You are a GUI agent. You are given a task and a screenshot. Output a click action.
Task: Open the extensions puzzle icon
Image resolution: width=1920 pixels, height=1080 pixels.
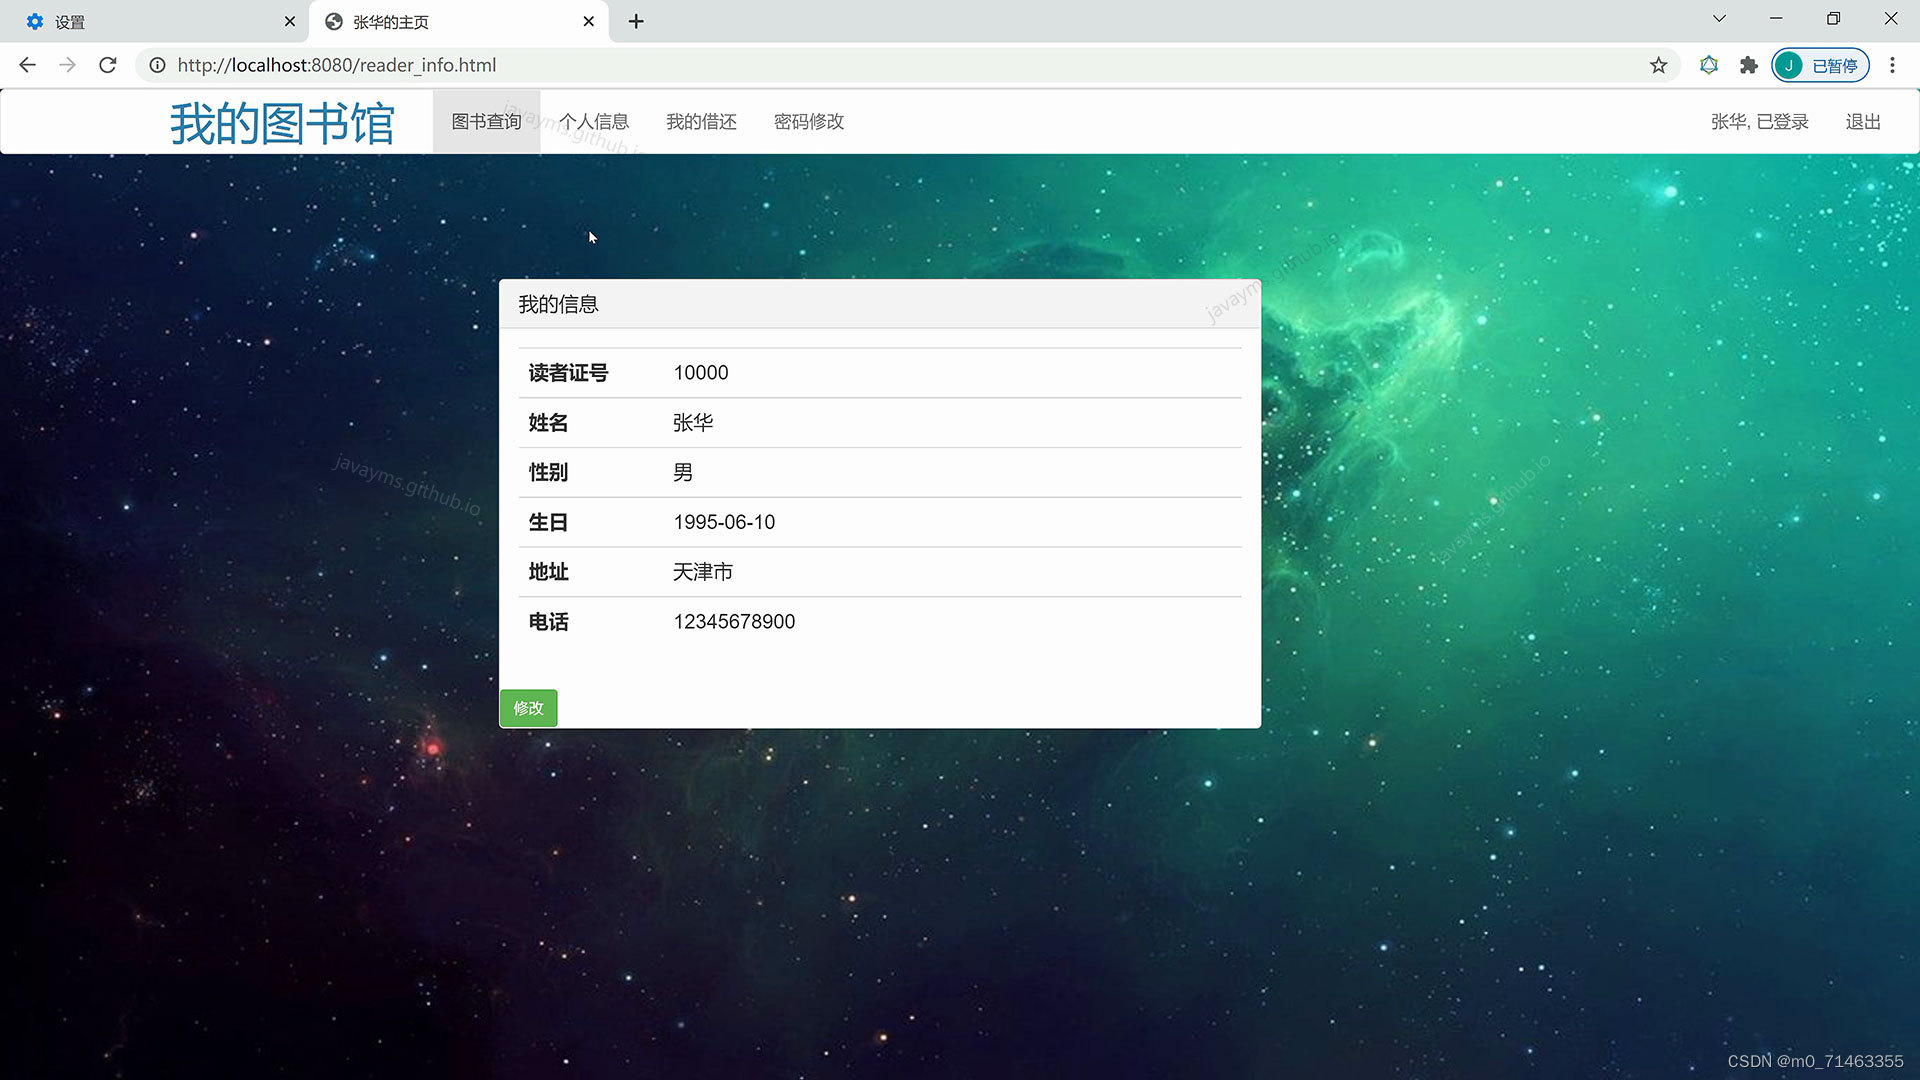(x=1748, y=65)
